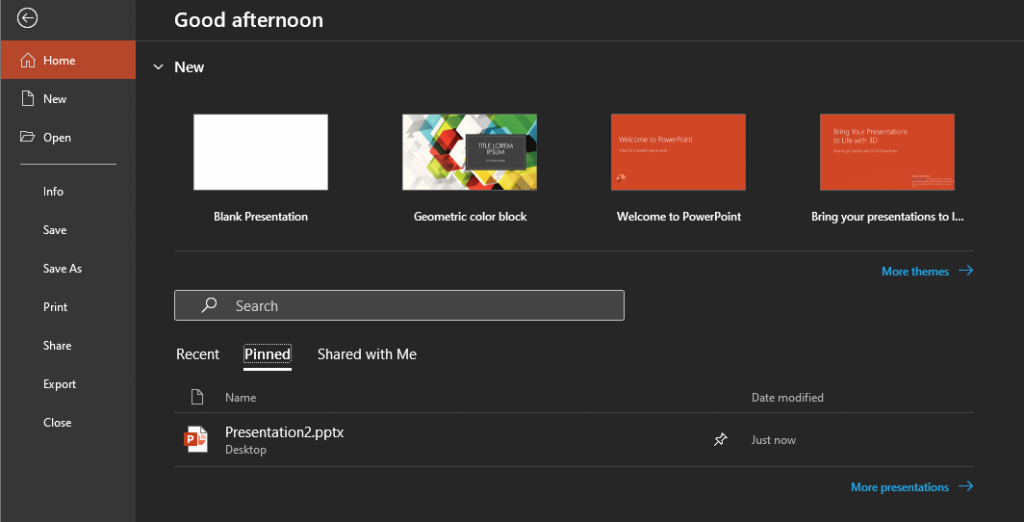Choose Close in the sidebar
This screenshot has width=1024, height=522.
pos(57,423)
